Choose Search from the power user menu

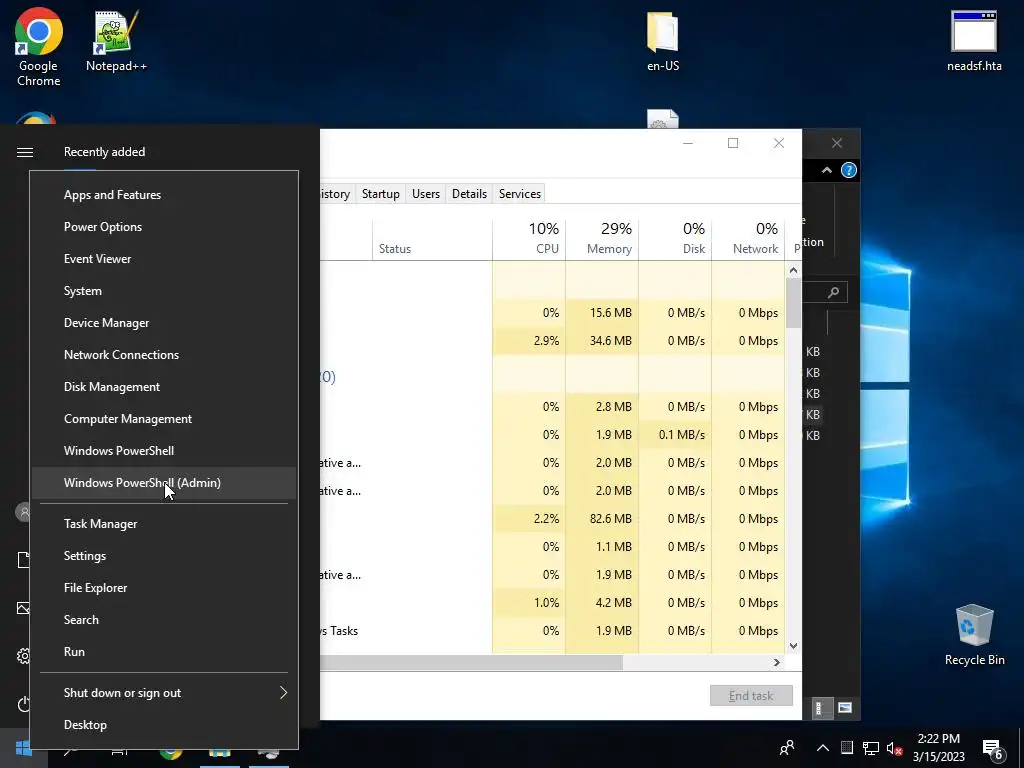coord(164,620)
